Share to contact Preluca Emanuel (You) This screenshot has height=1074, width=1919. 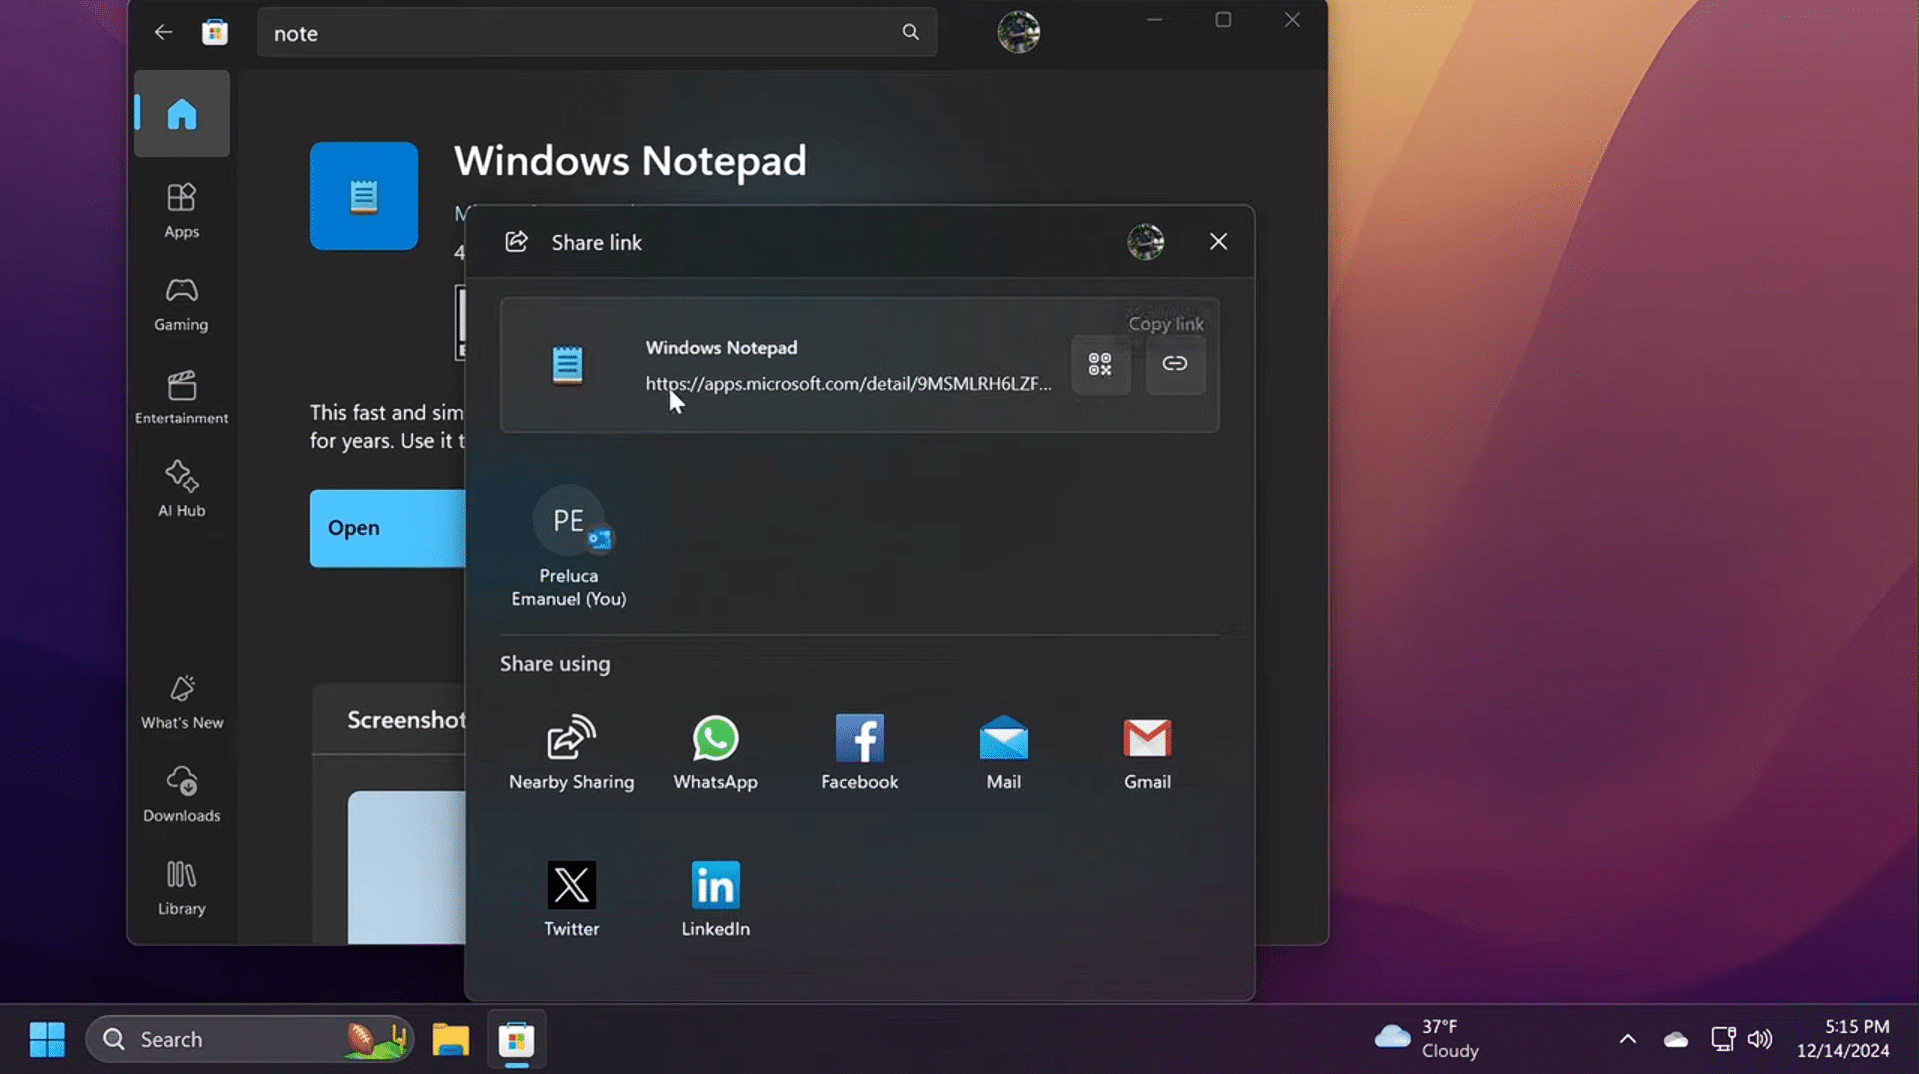point(568,547)
